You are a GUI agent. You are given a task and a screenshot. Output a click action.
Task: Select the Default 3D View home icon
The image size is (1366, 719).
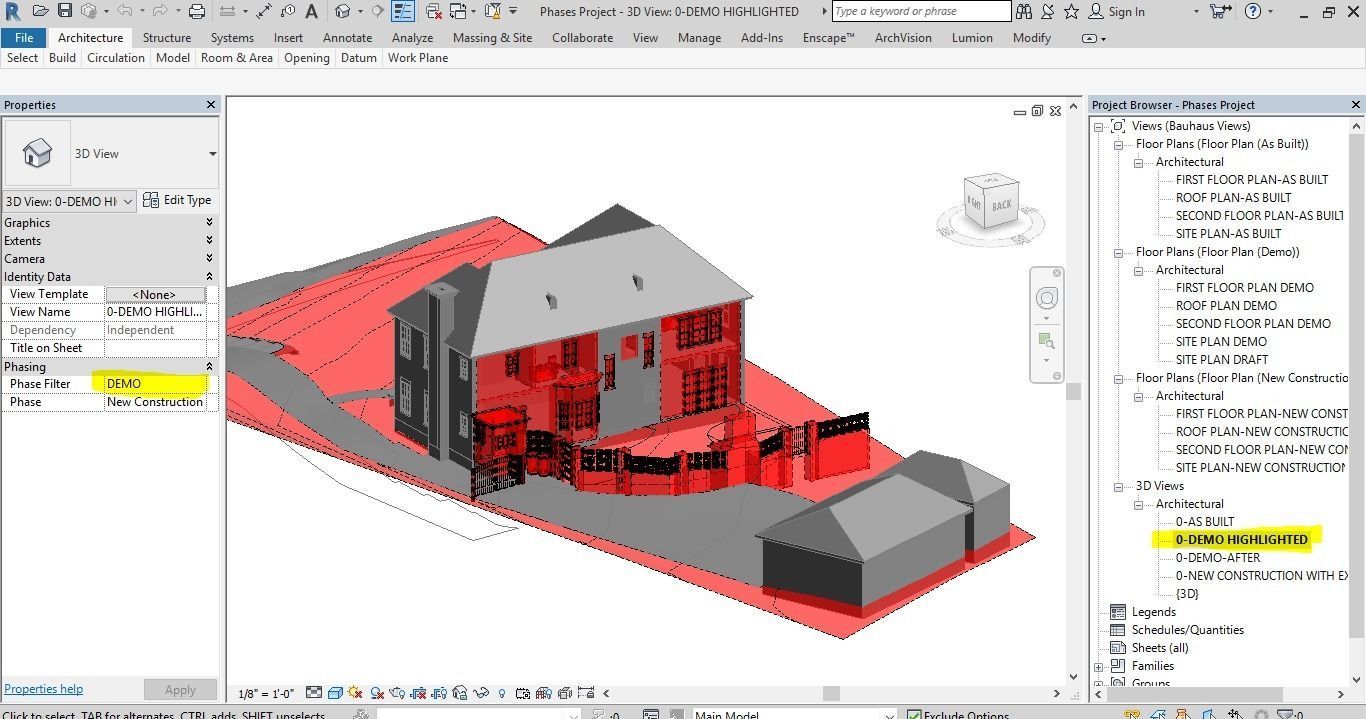[x=341, y=11]
